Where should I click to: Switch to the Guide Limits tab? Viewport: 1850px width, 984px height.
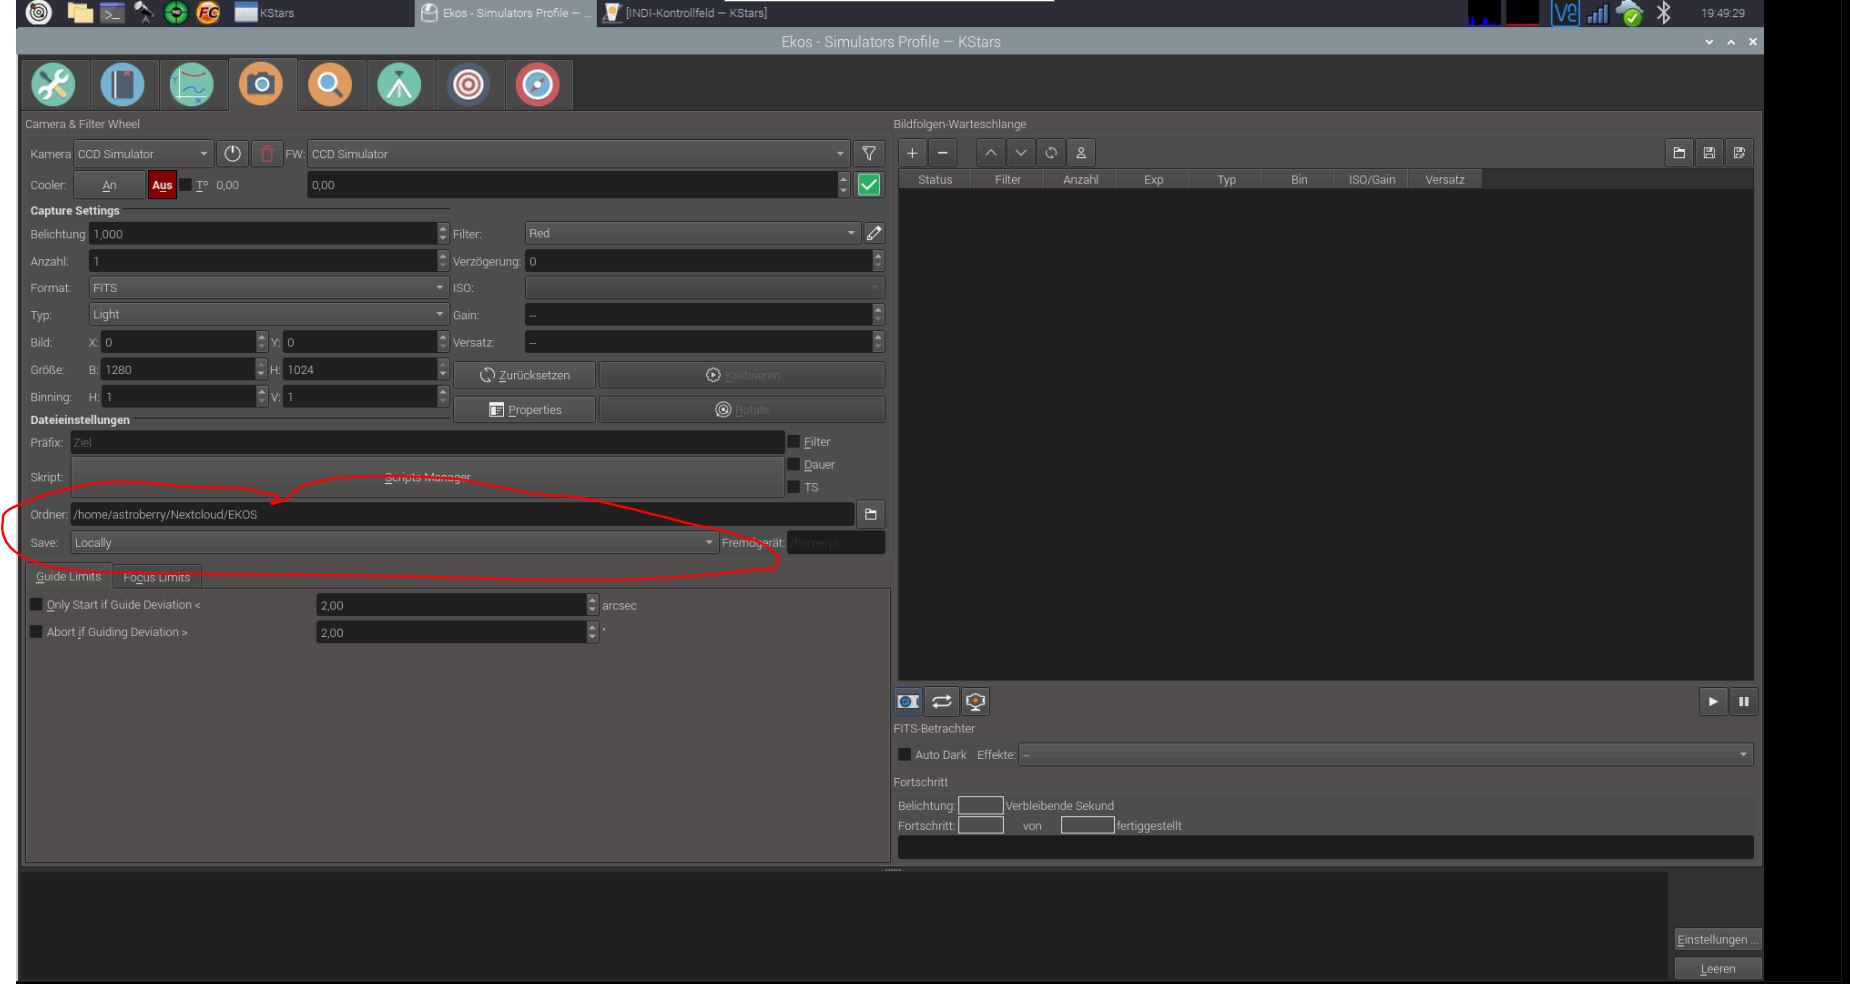click(x=69, y=577)
